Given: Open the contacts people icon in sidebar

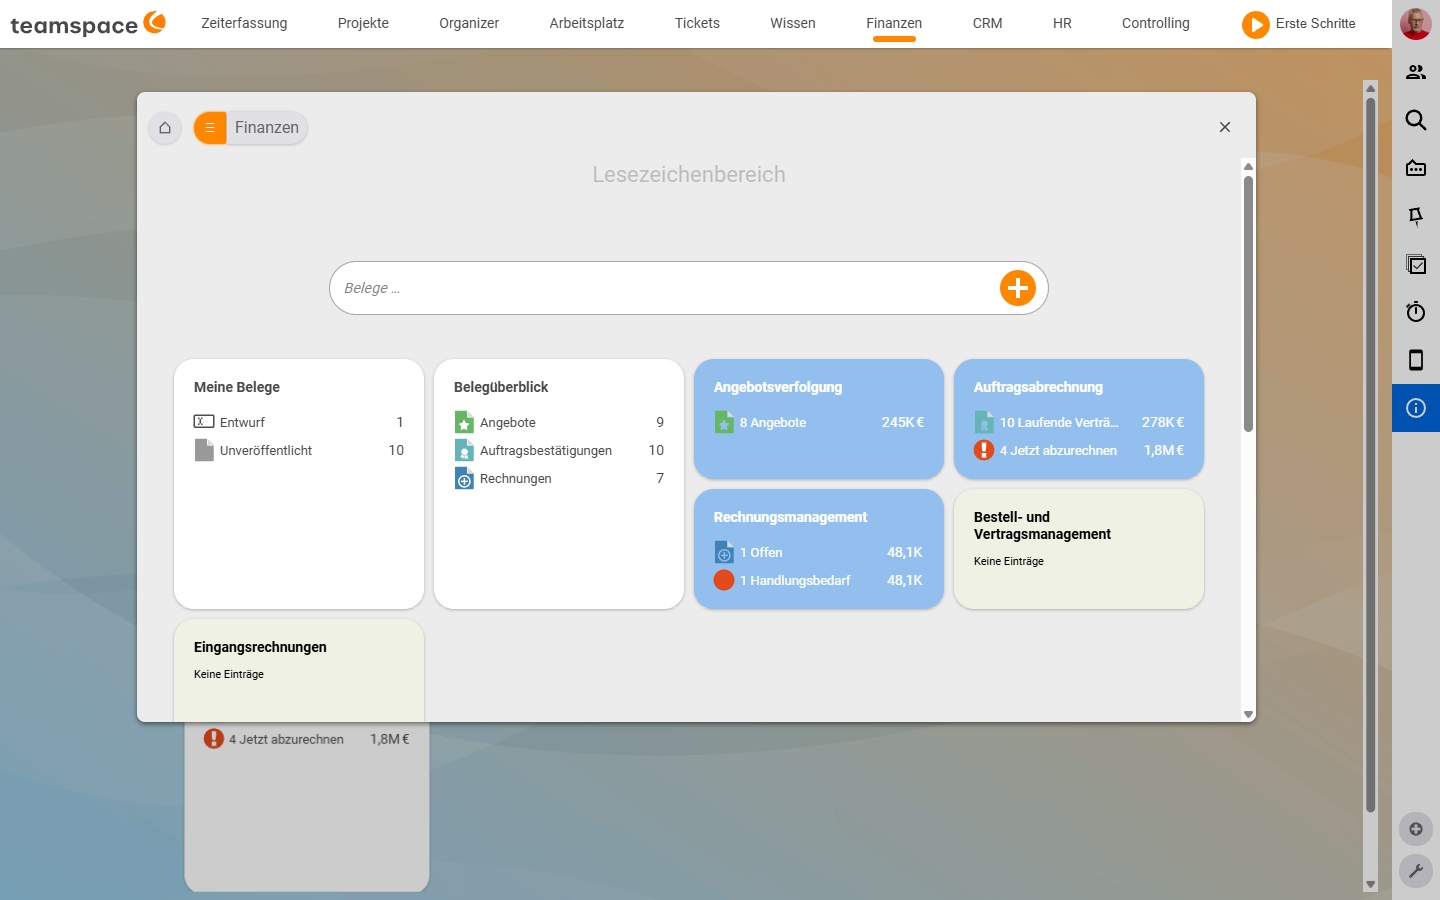Looking at the screenshot, I should click(x=1416, y=72).
